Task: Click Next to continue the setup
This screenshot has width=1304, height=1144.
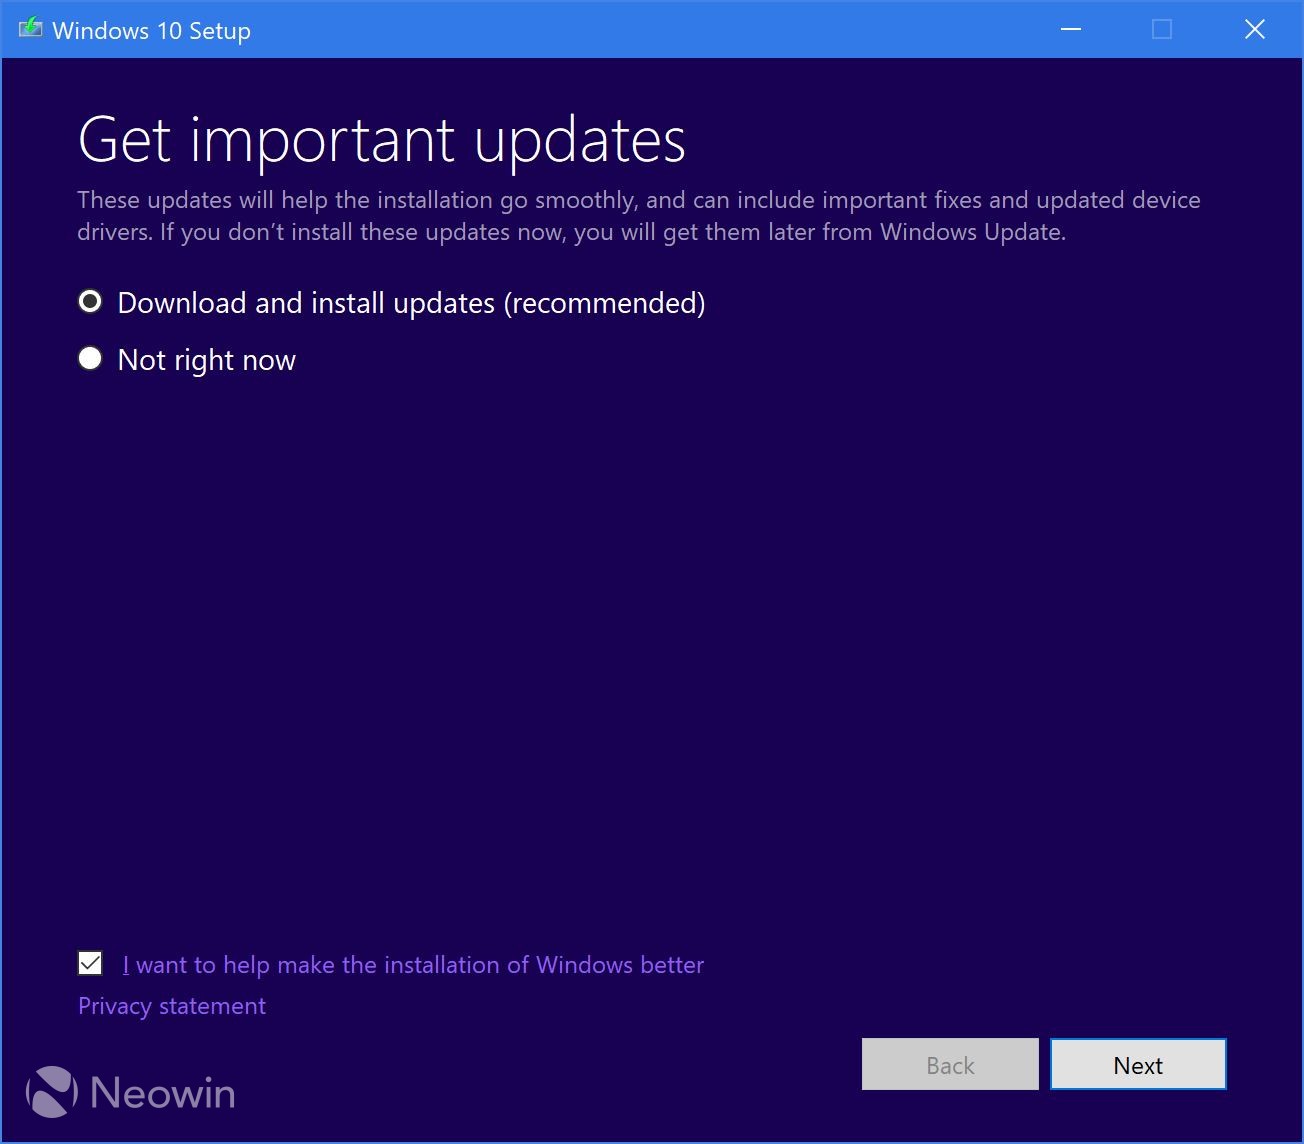Action: 1137,1064
